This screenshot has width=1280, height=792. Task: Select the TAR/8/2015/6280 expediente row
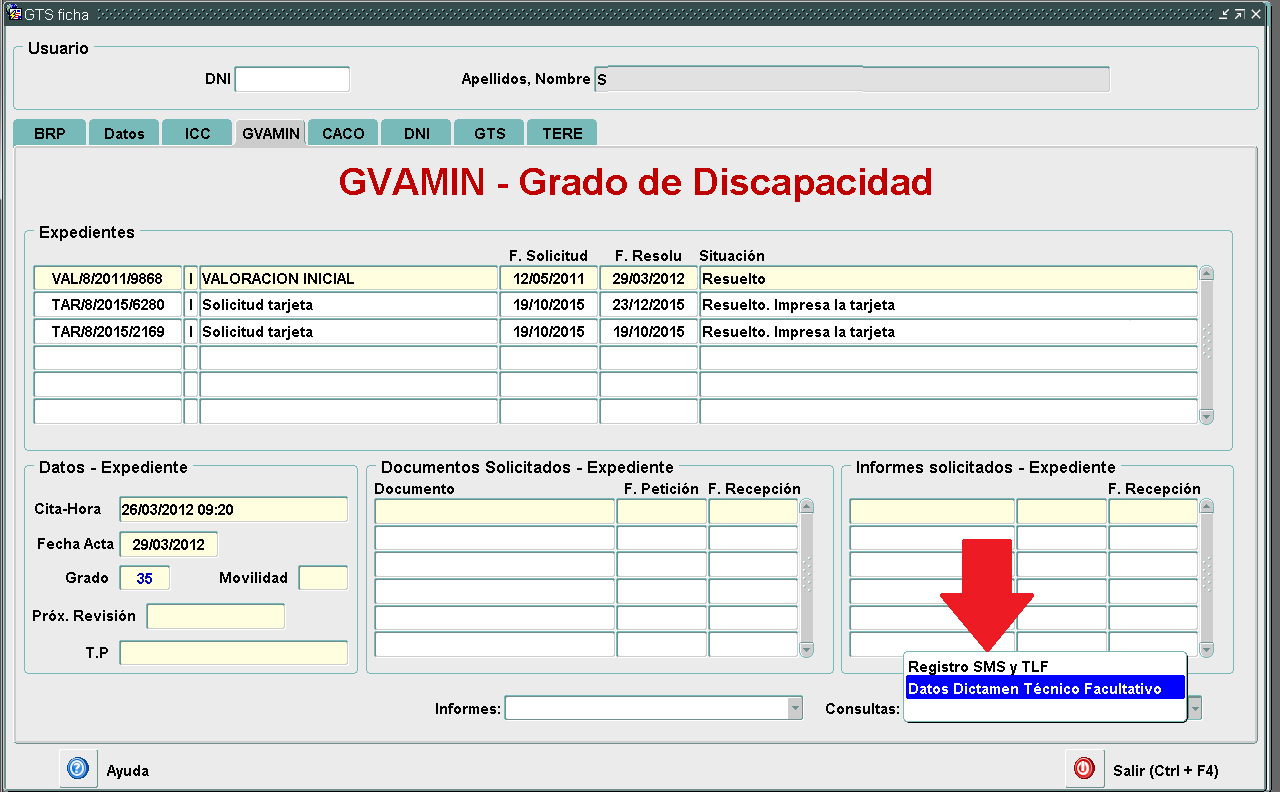[107, 305]
